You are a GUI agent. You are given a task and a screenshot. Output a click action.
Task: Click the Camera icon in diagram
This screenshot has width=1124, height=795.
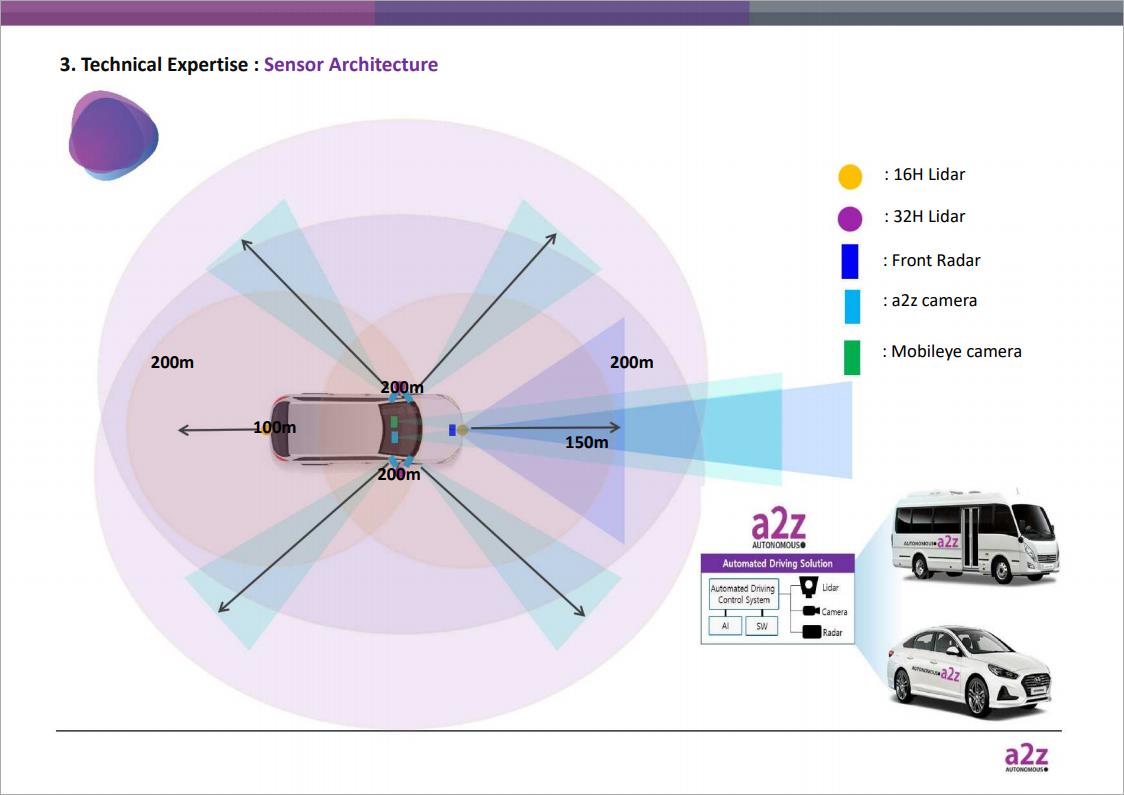click(x=811, y=611)
